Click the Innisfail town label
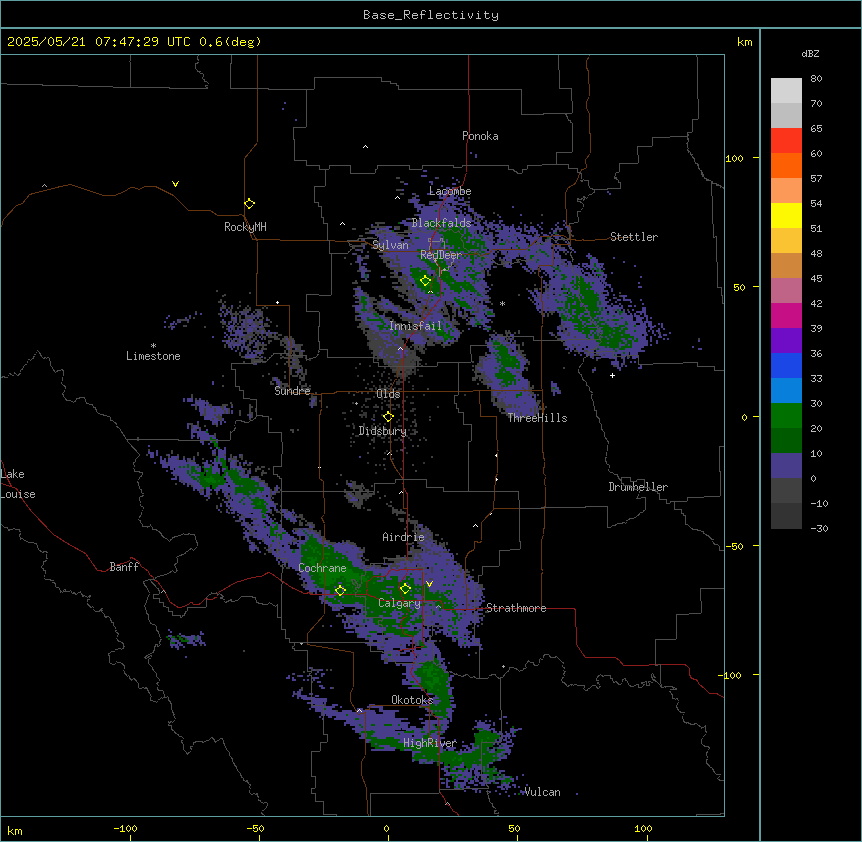 click(416, 326)
